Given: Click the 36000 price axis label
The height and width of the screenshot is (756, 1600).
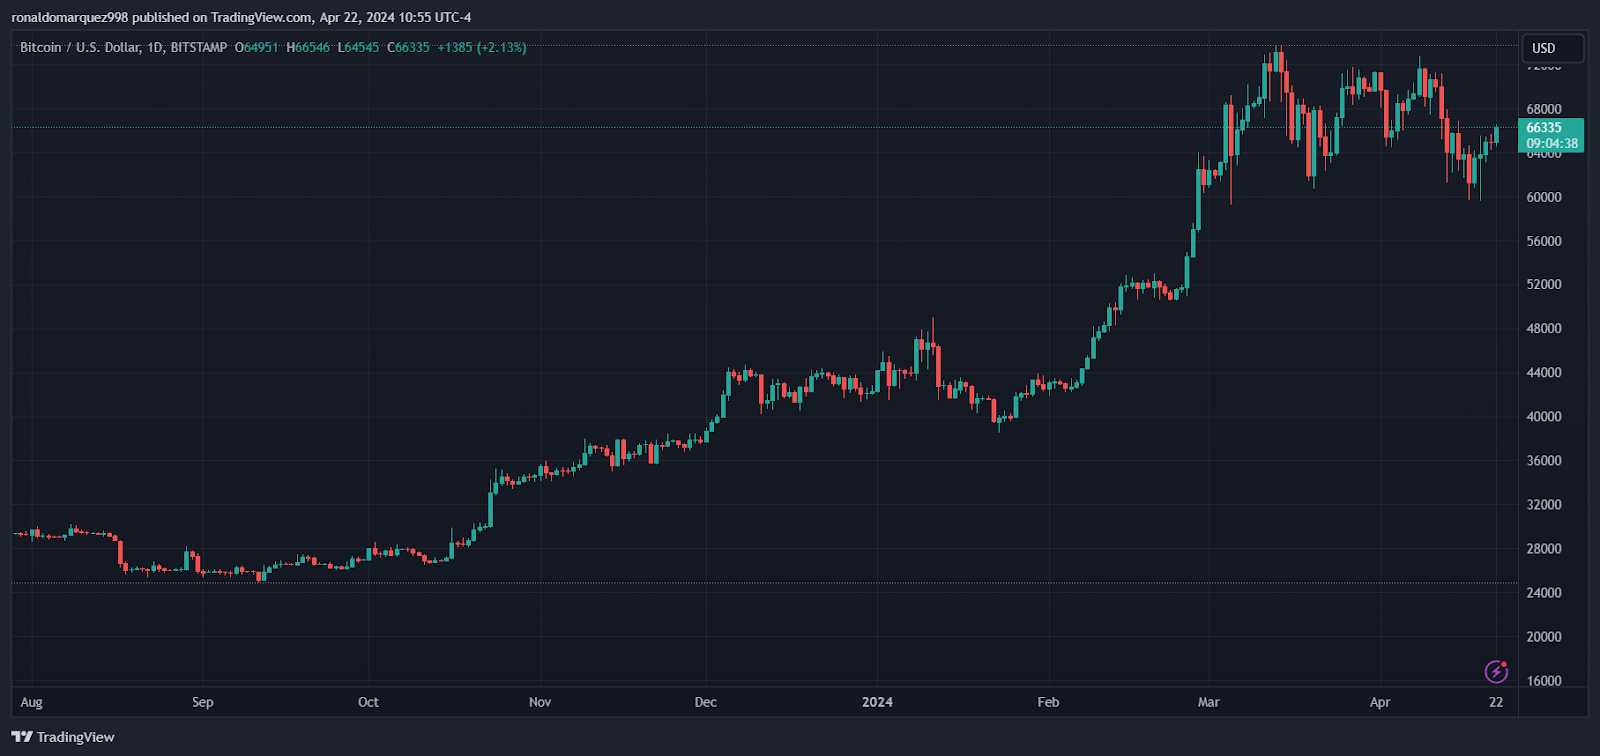Looking at the screenshot, I should [1544, 461].
